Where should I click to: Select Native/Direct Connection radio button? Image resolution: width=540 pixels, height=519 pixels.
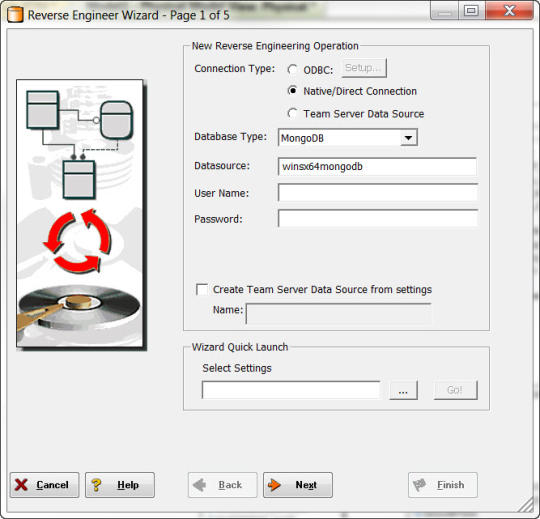click(292, 91)
